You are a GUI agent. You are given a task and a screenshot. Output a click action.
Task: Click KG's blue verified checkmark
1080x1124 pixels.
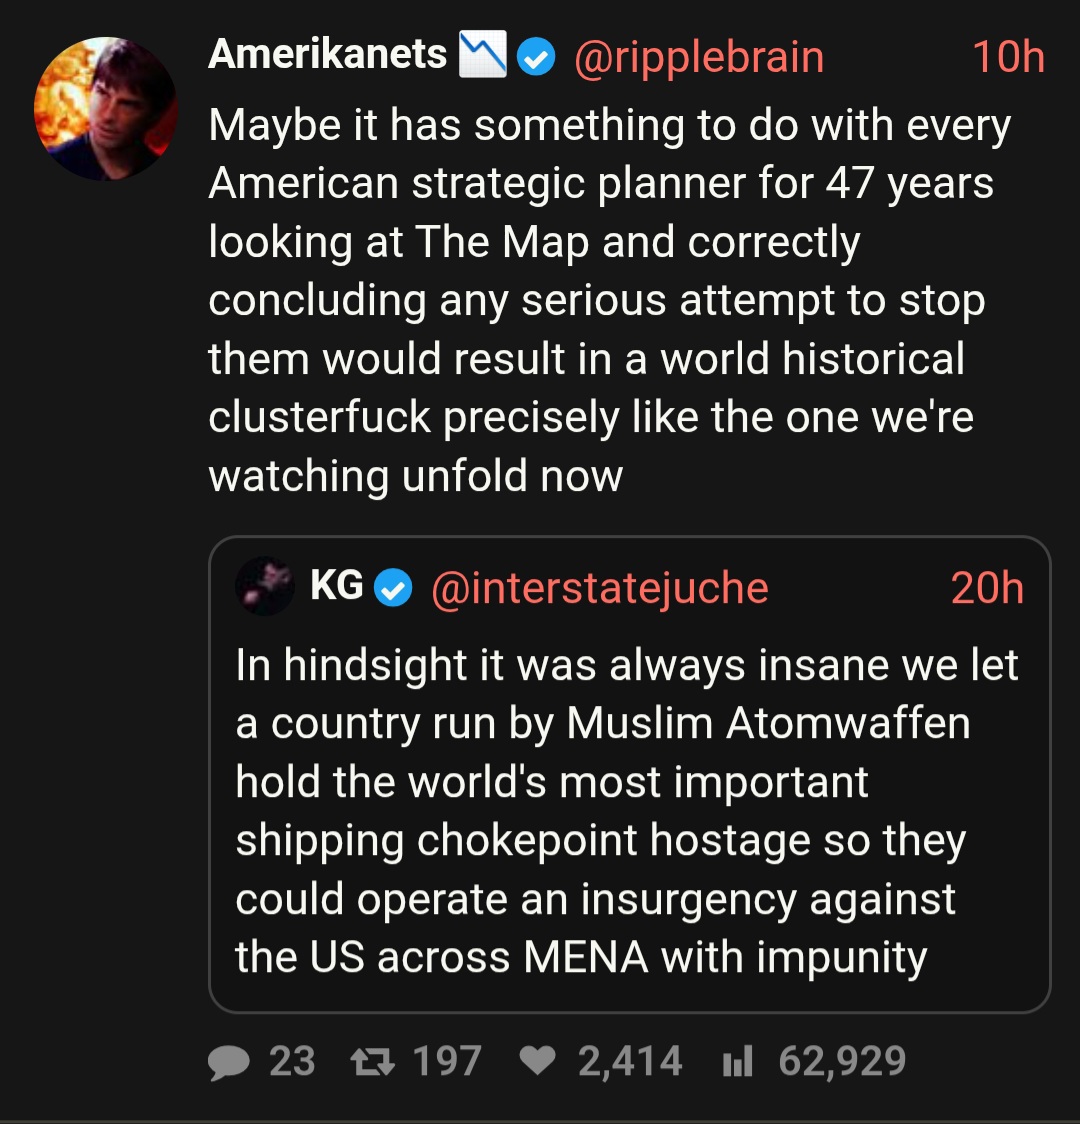[393, 589]
